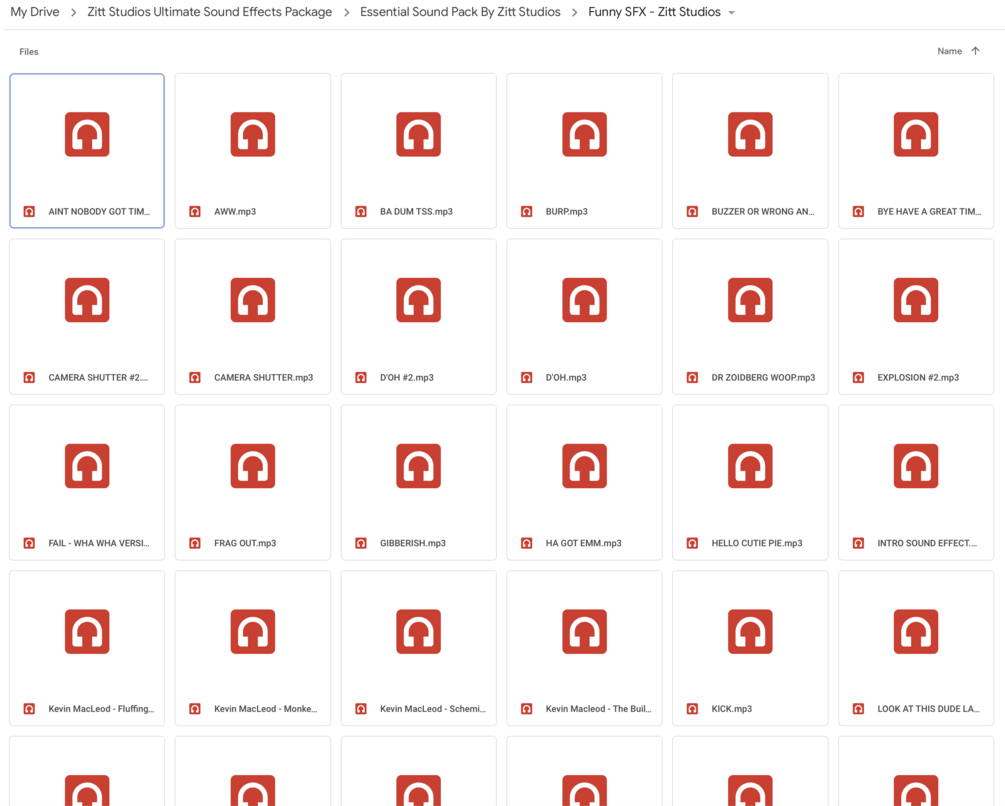Reverse sort direction with the arrow
This screenshot has width=1005, height=806.
[976, 51]
